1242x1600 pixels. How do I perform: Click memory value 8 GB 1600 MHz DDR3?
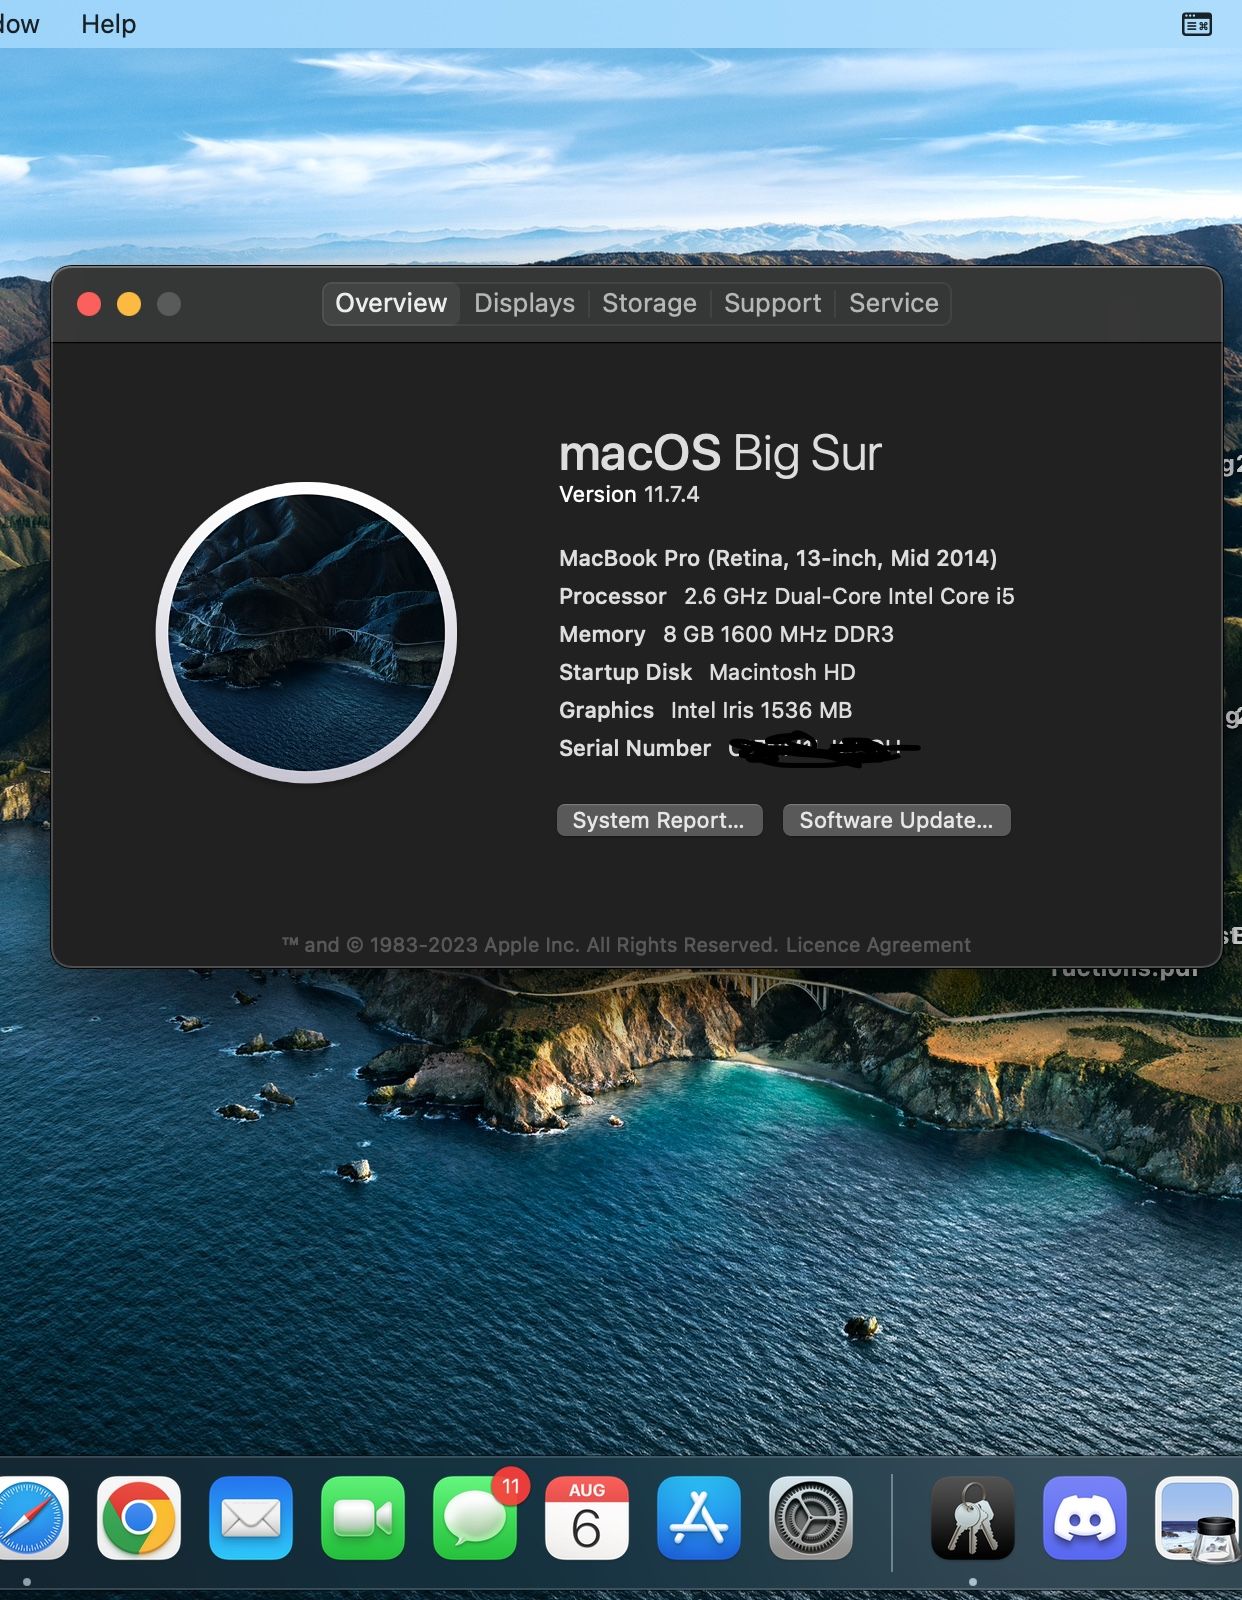pos(778,634)
